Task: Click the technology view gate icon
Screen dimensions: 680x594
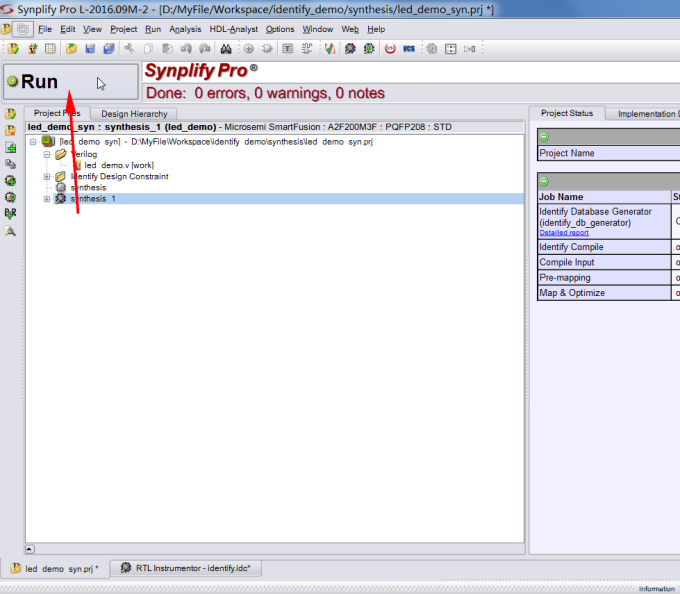Action: (267, 49)
